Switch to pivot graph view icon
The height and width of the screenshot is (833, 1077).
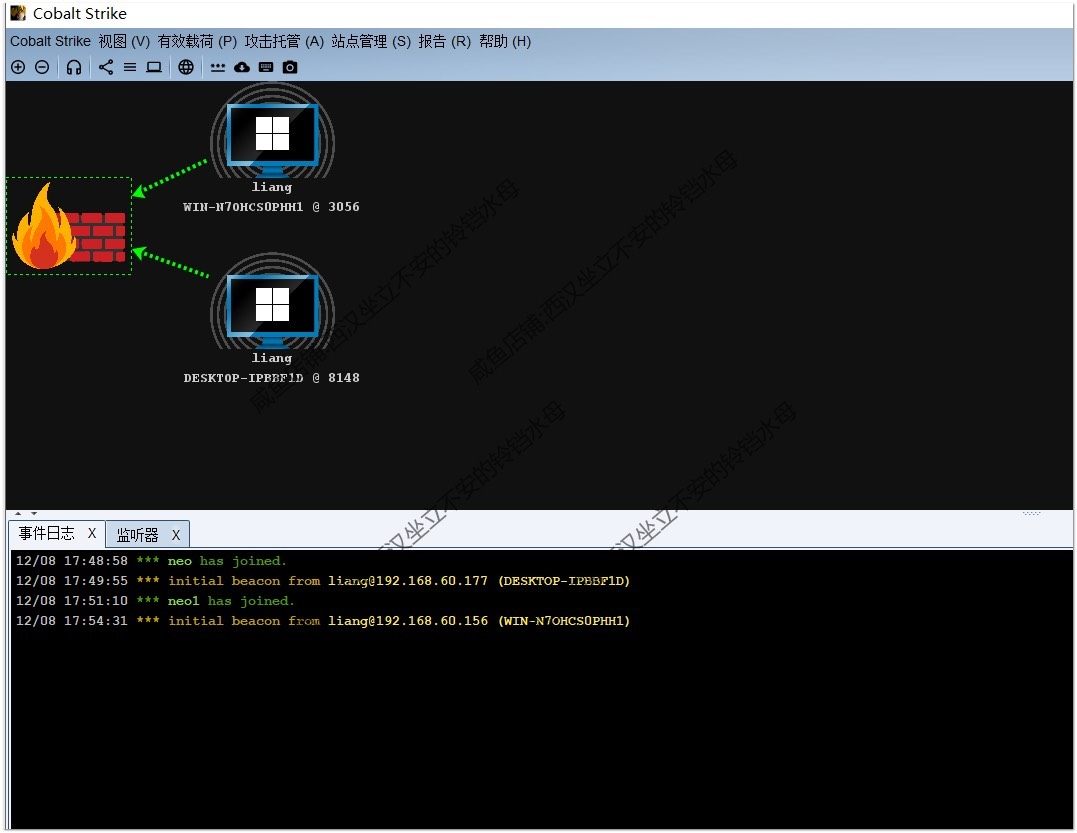(x=106, y=67)
